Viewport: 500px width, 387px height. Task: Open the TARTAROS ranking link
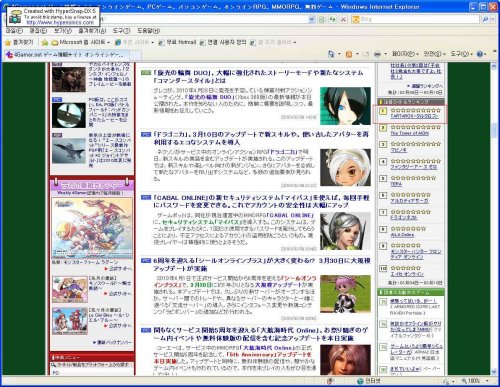click(414, 116)
